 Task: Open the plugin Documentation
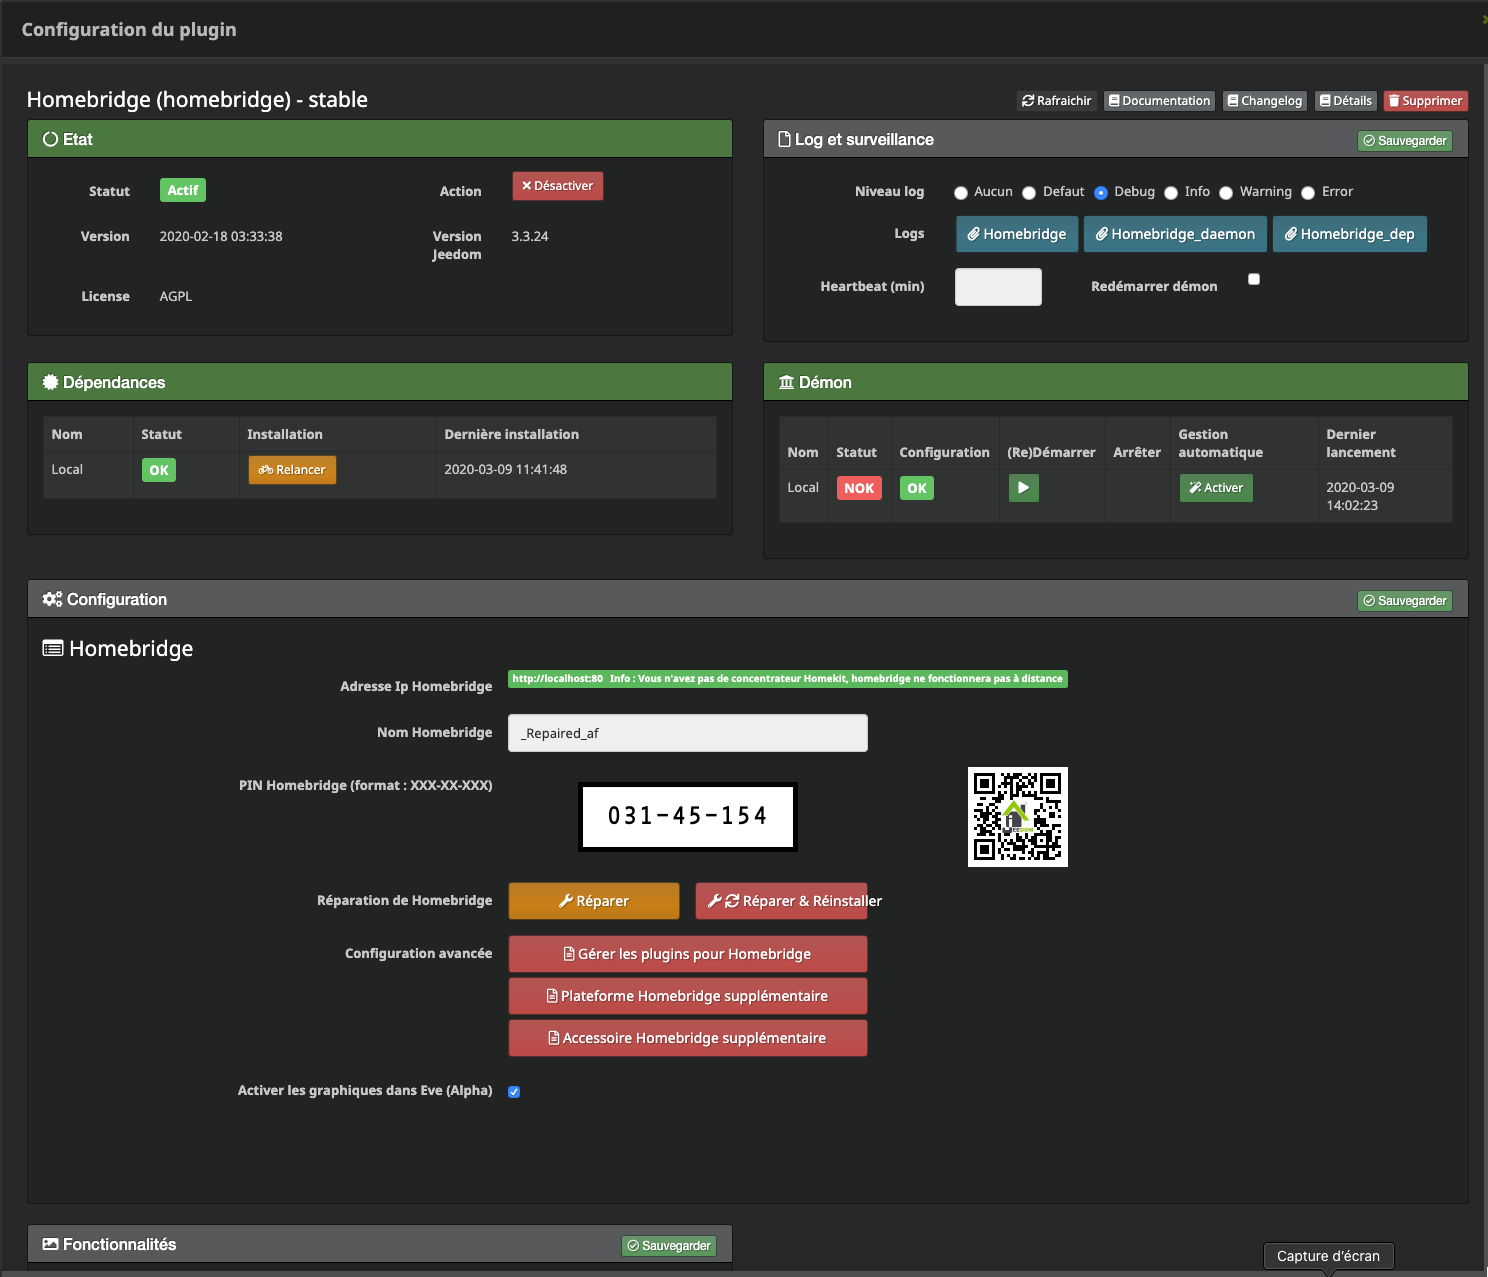click(1159, 101)
